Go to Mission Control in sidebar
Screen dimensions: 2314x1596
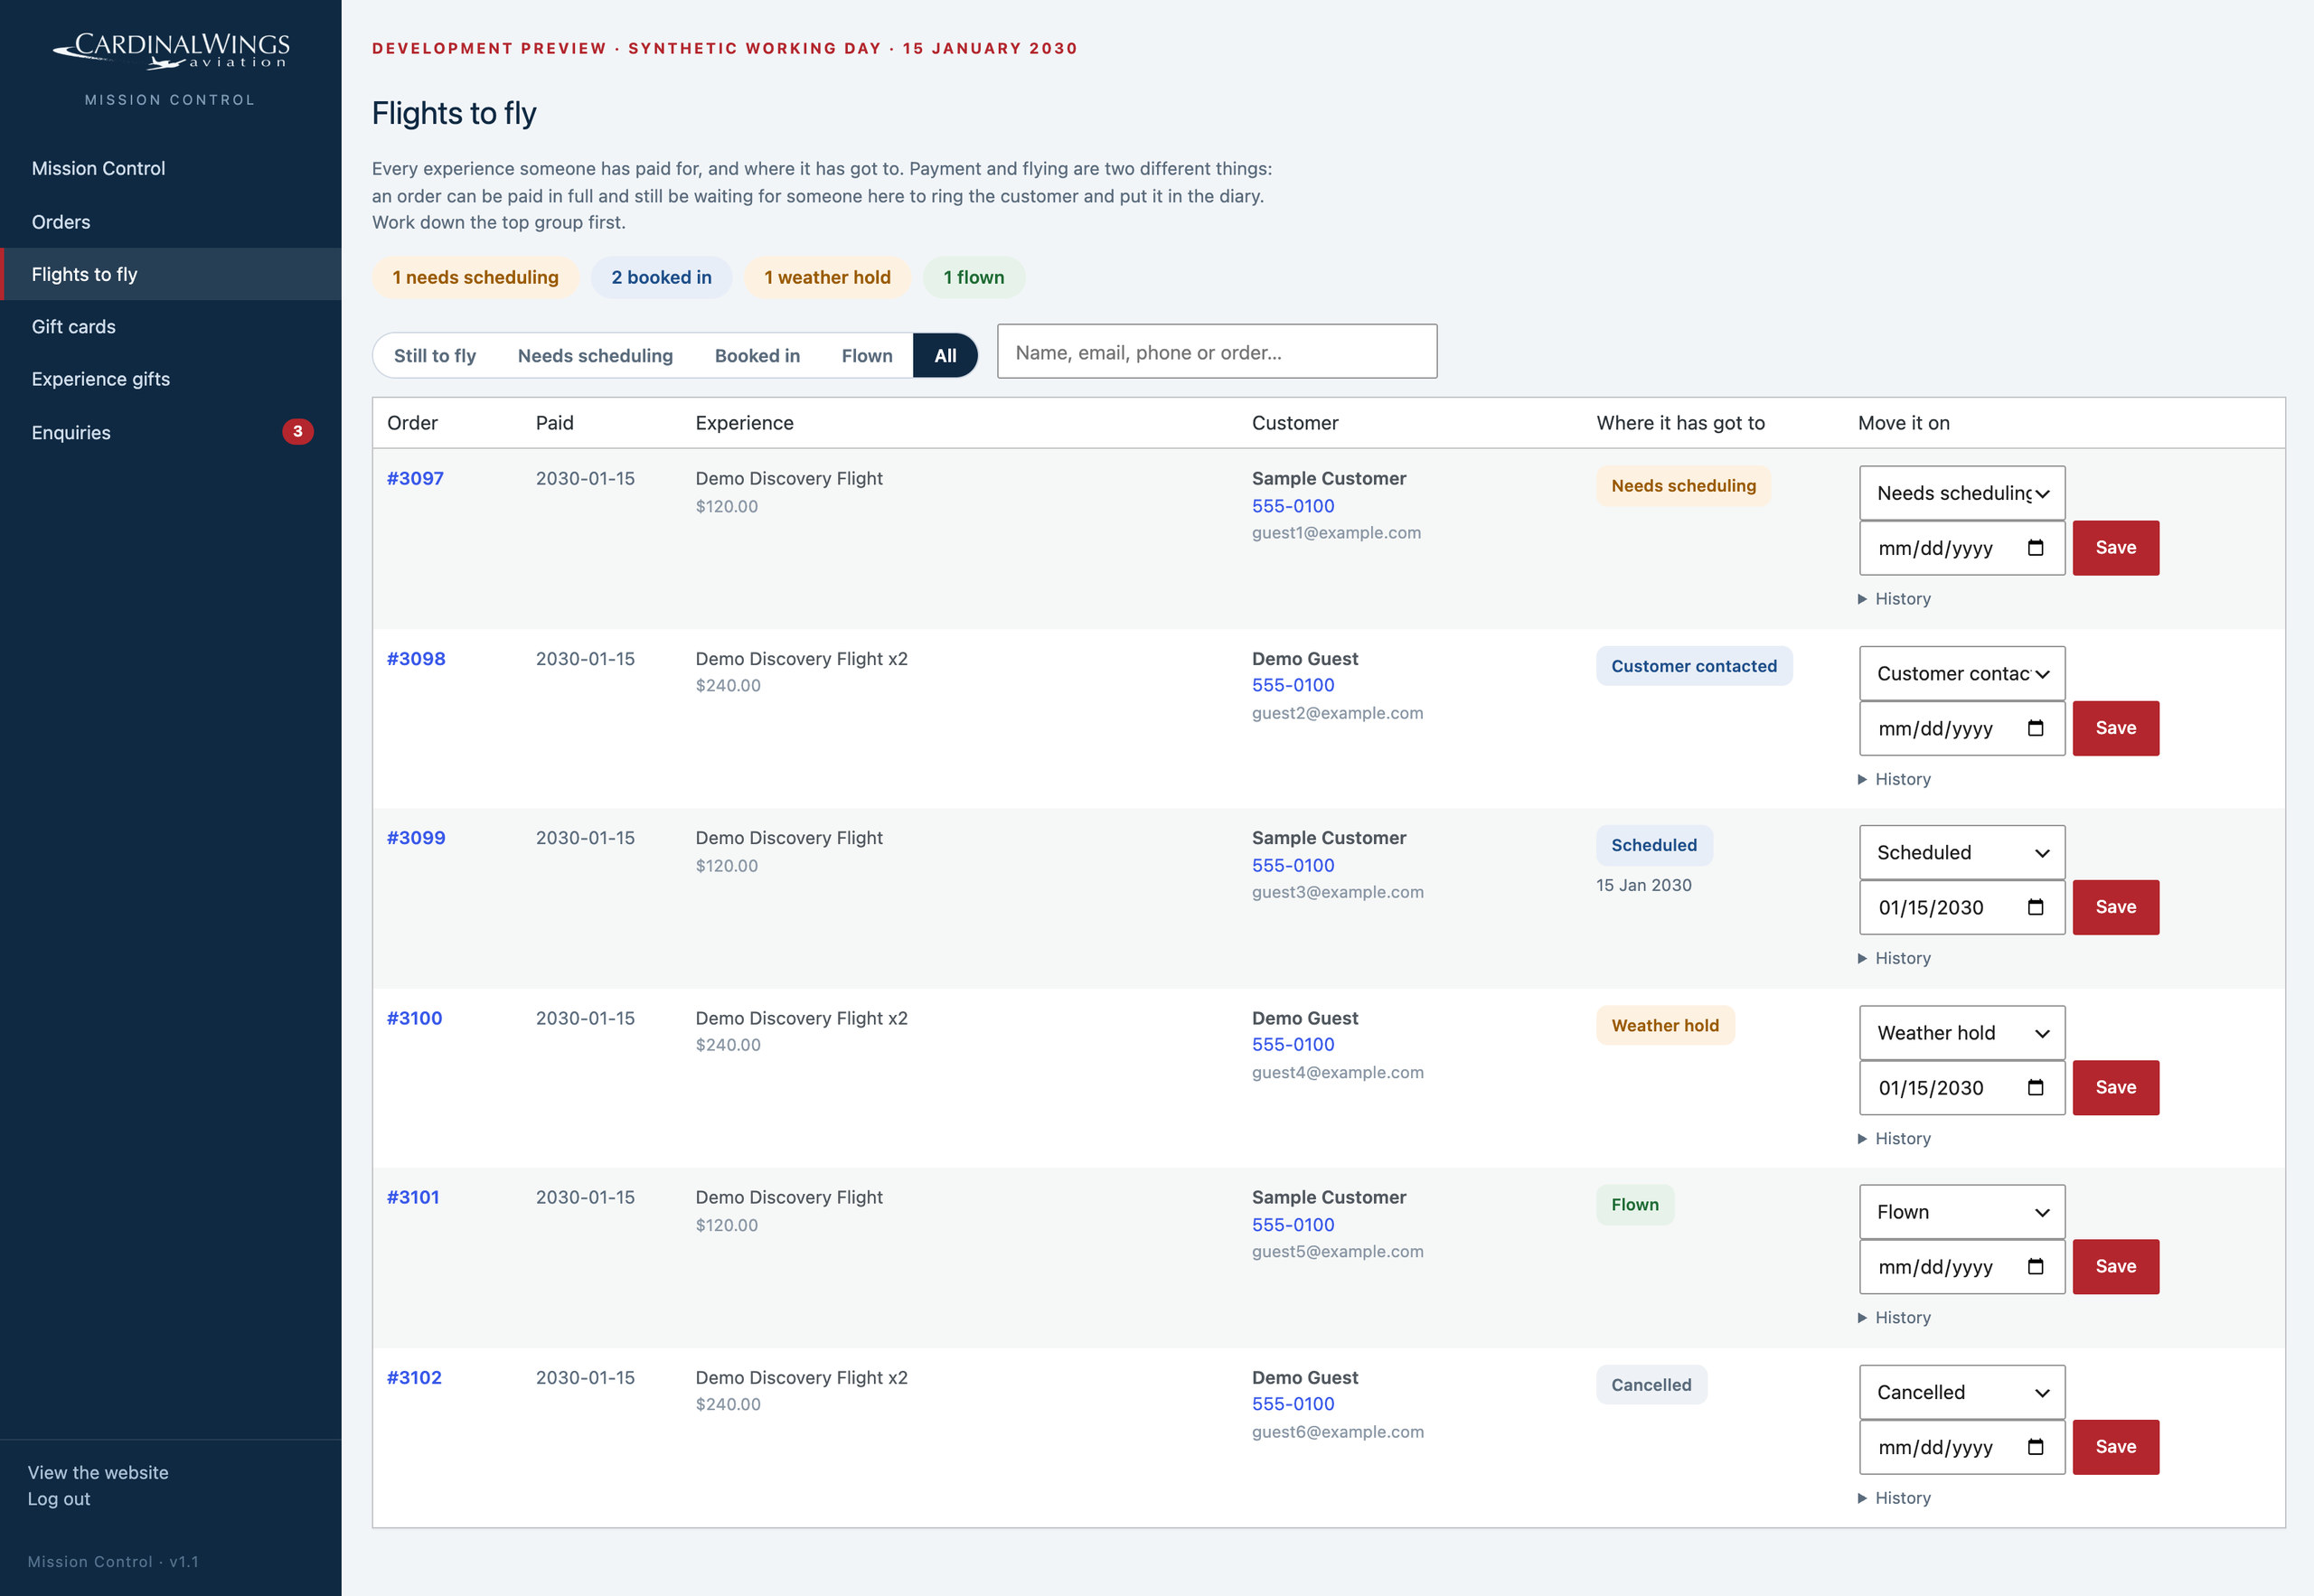(171, 169)
